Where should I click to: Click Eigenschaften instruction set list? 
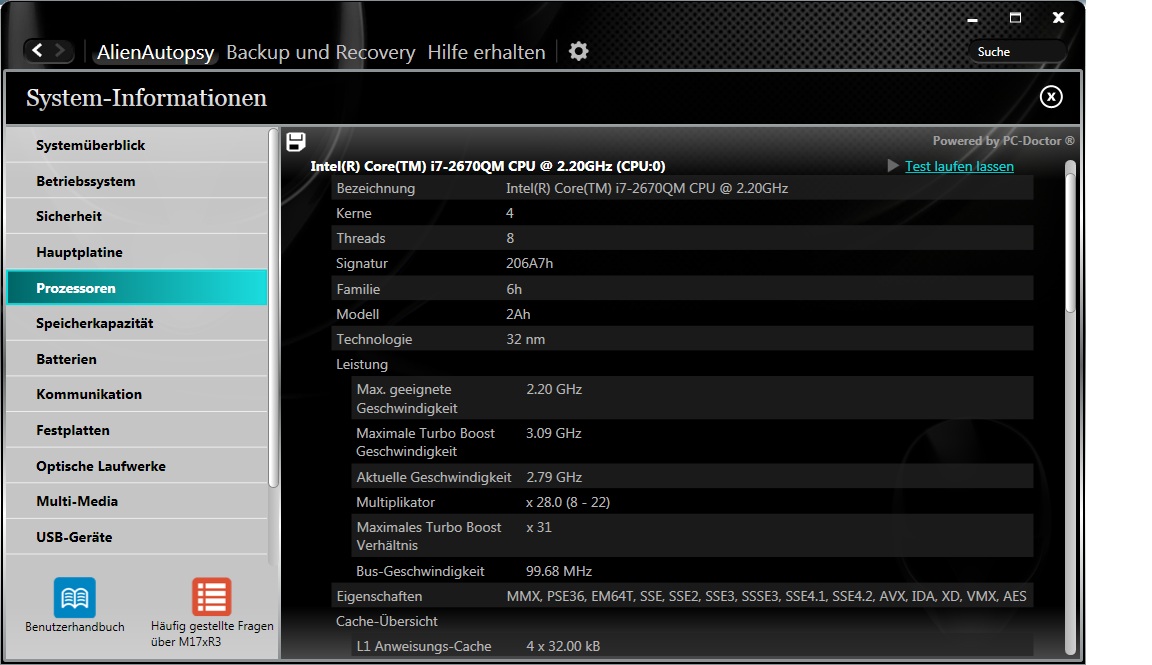[766, 596]
